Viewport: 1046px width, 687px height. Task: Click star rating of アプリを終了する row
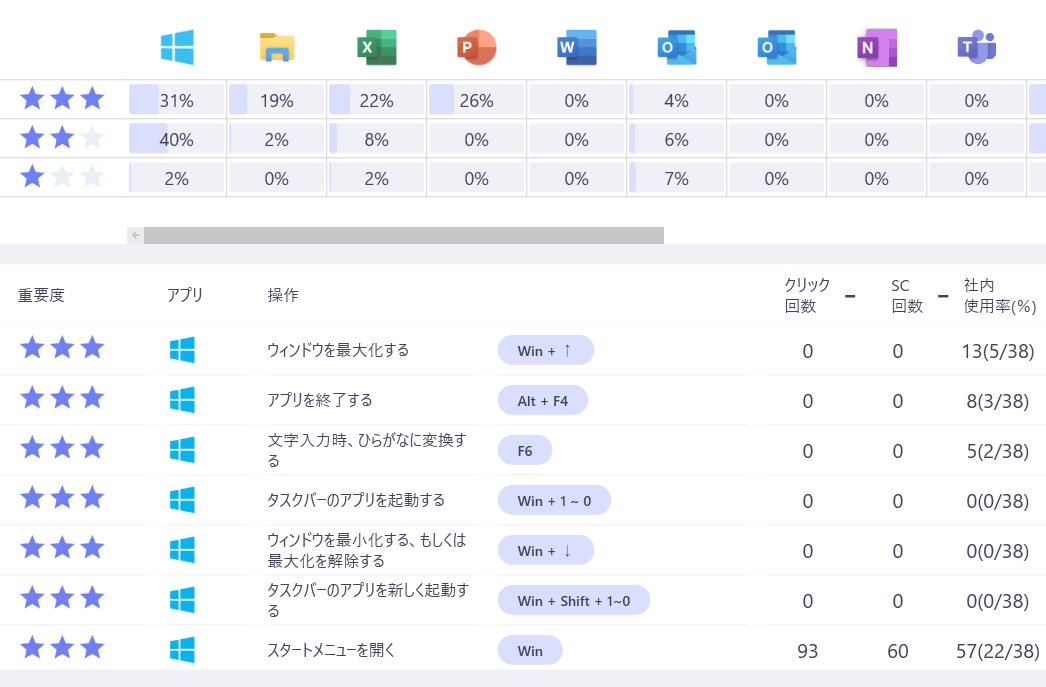62,398
